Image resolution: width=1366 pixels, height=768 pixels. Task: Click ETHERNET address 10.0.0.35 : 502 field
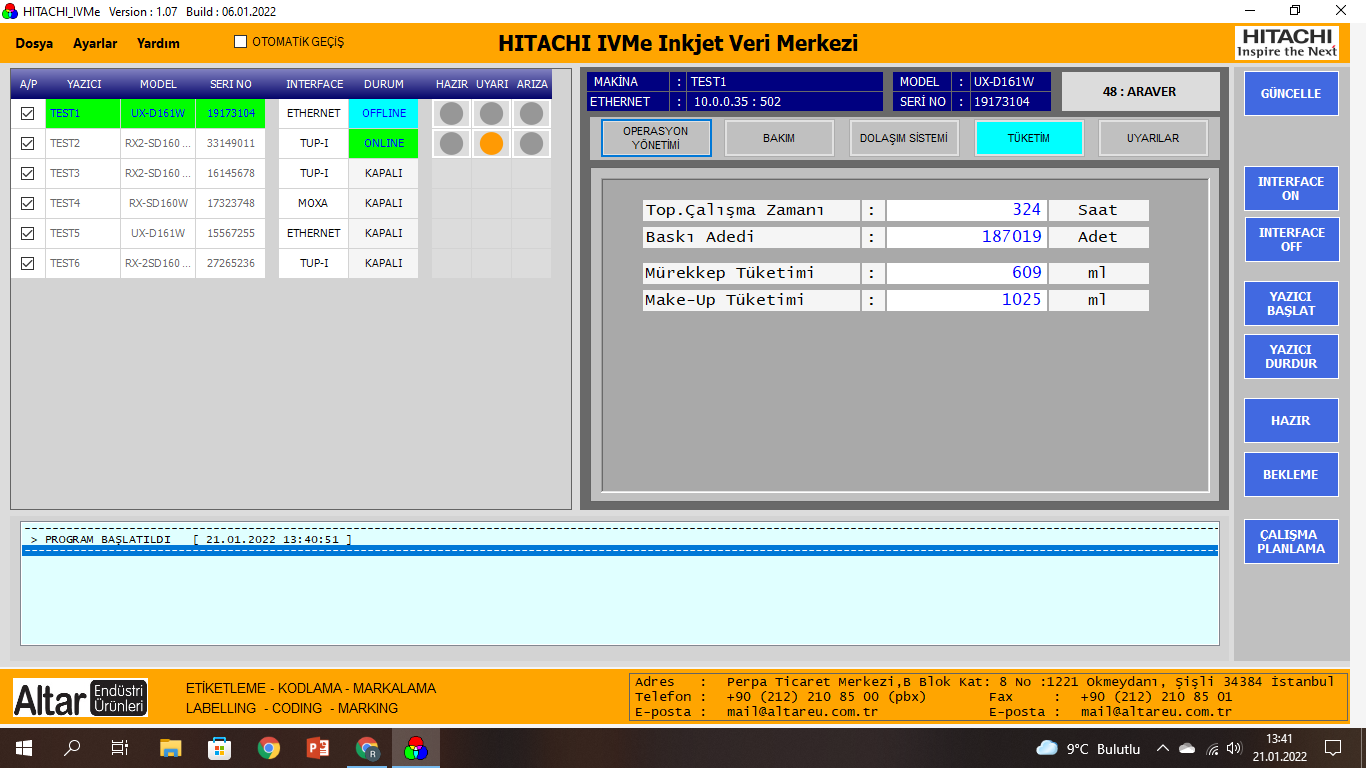(785, 101)
